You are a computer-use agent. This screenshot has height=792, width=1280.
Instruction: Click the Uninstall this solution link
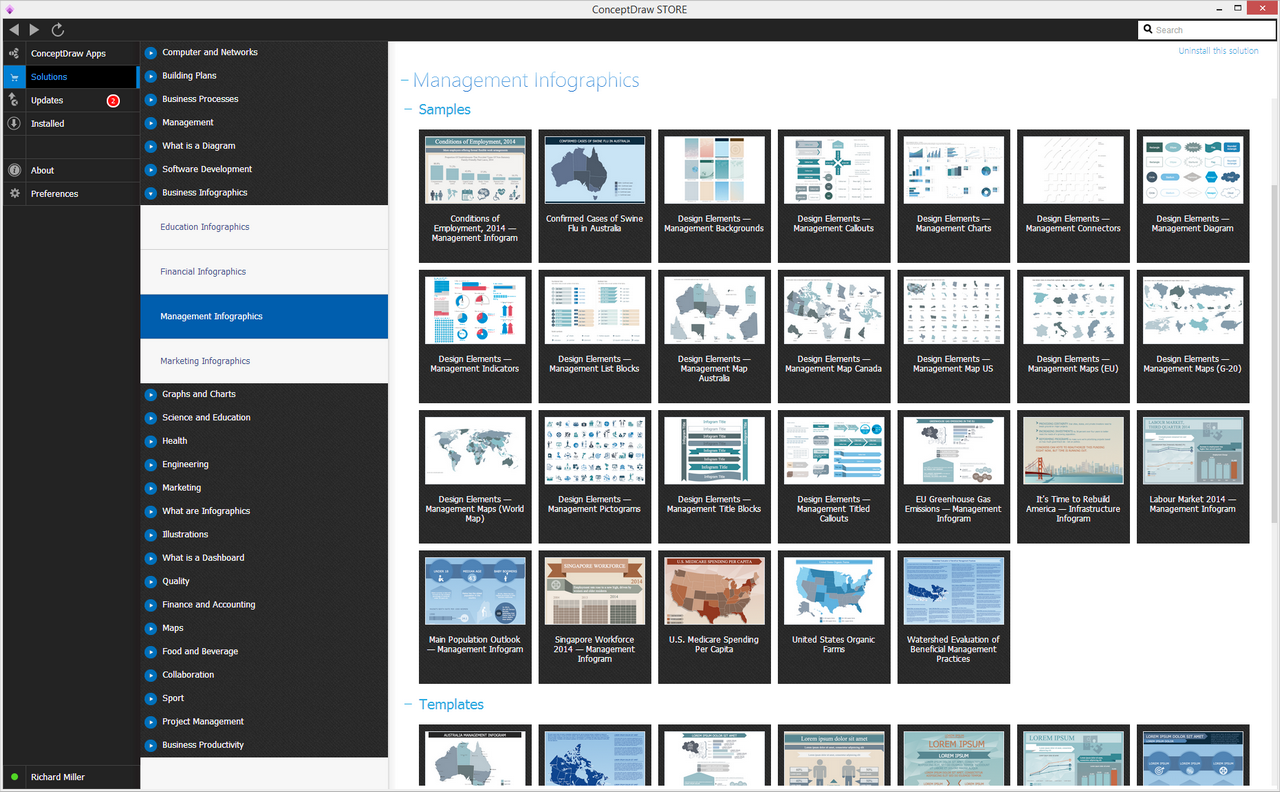(x=1218, y=51)
